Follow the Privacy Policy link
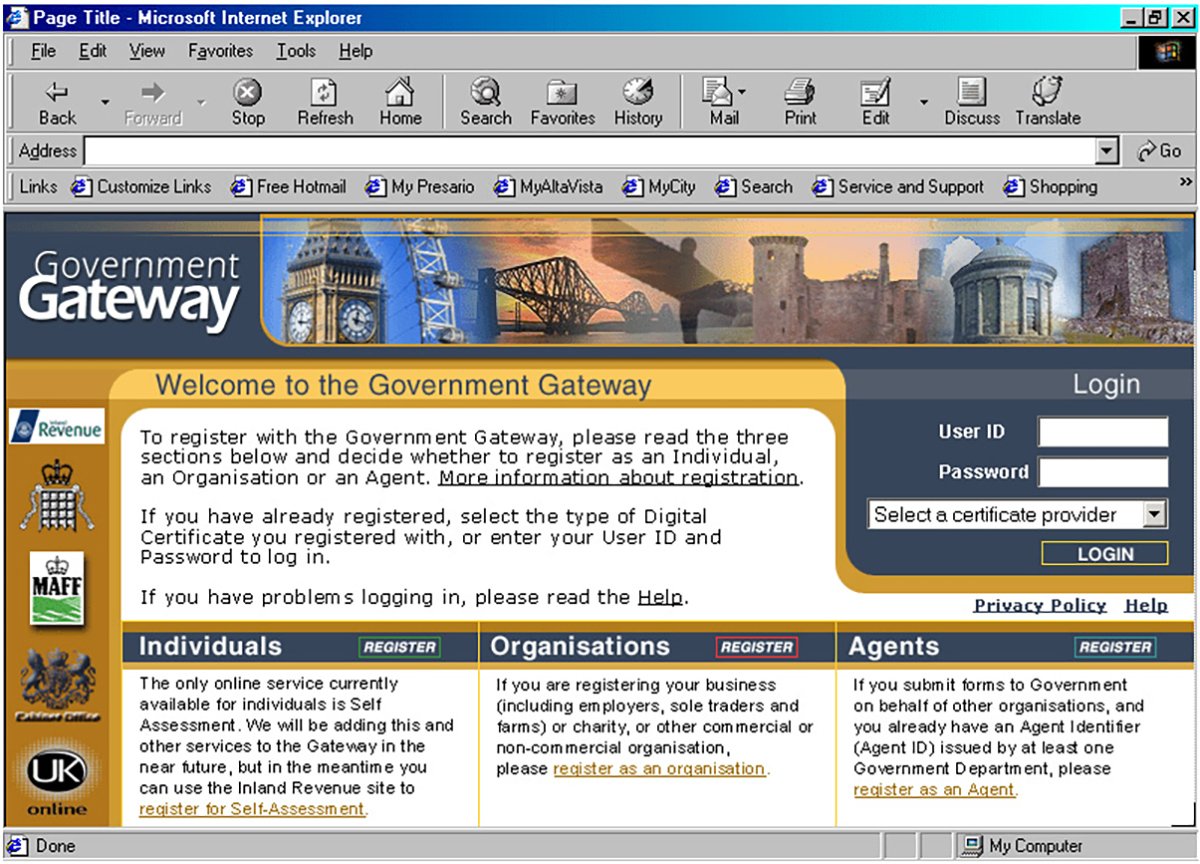The height and width of the screenshot is (864, 1200). click(x=1038, y=605)
